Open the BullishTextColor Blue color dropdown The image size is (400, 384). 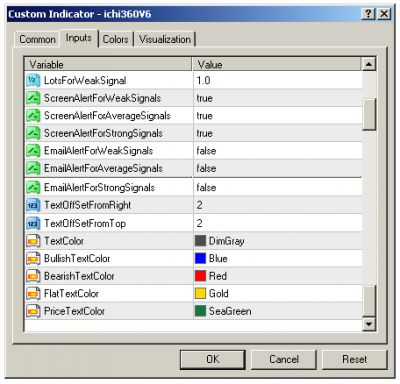click(x=277, y=258)
